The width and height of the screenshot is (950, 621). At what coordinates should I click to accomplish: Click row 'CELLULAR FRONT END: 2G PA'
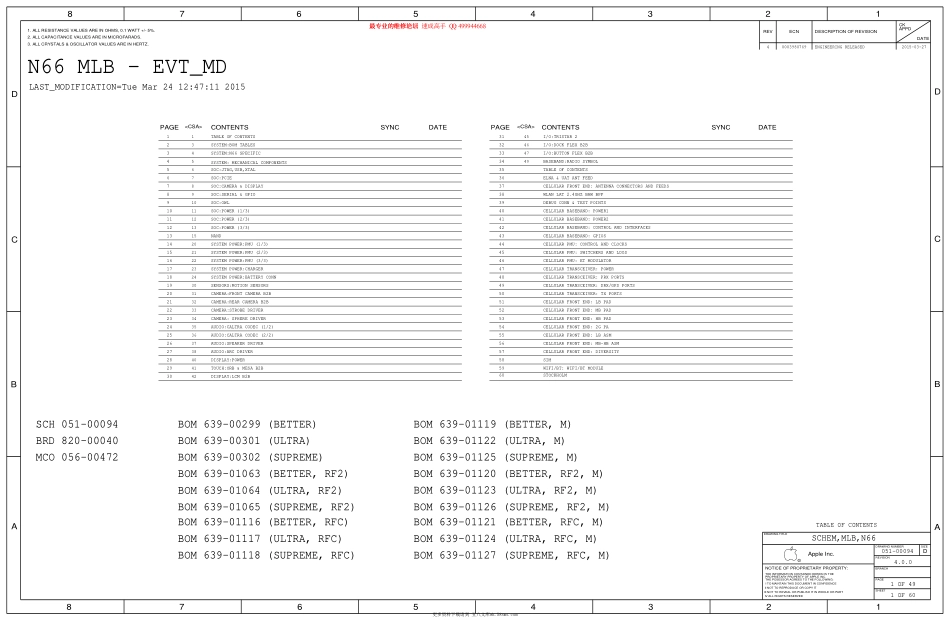click(x=641, y=327)
